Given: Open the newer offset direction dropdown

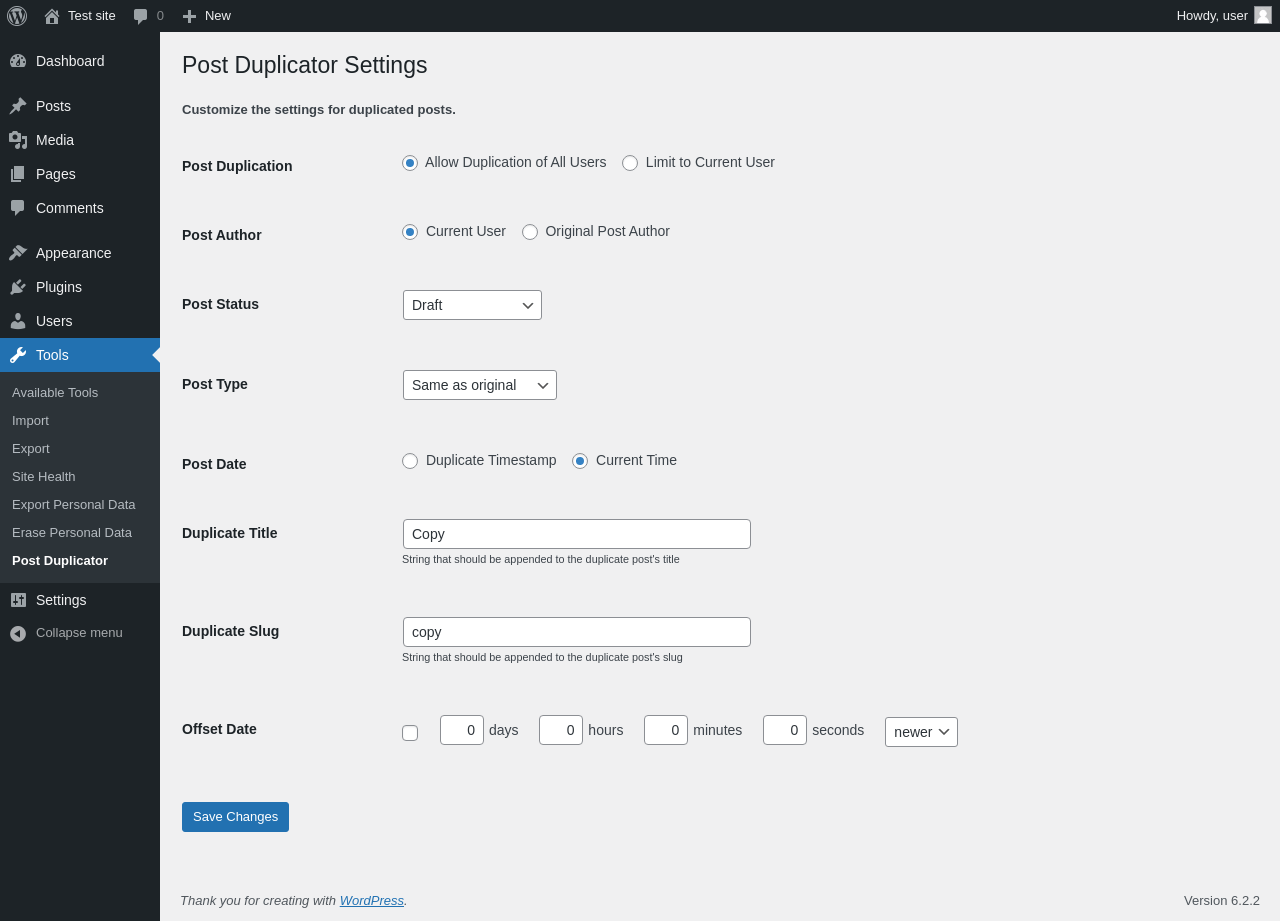Looking at the screenshot, I should 921,732.
